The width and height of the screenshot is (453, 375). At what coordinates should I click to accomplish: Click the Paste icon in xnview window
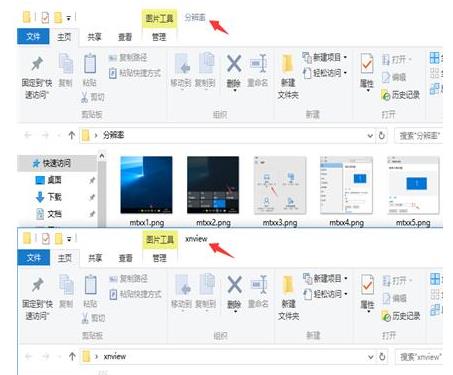pyautogui.click(x=90, y=284)
